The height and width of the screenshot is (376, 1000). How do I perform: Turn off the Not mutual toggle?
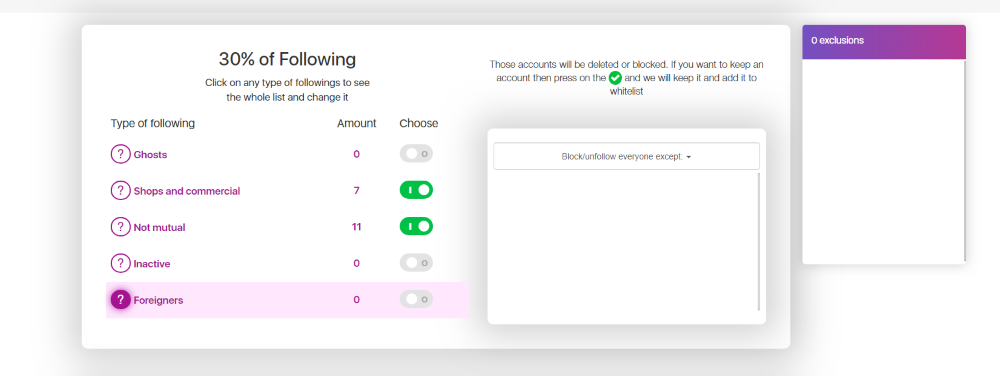pyautogui.click(x=416, y=226)
